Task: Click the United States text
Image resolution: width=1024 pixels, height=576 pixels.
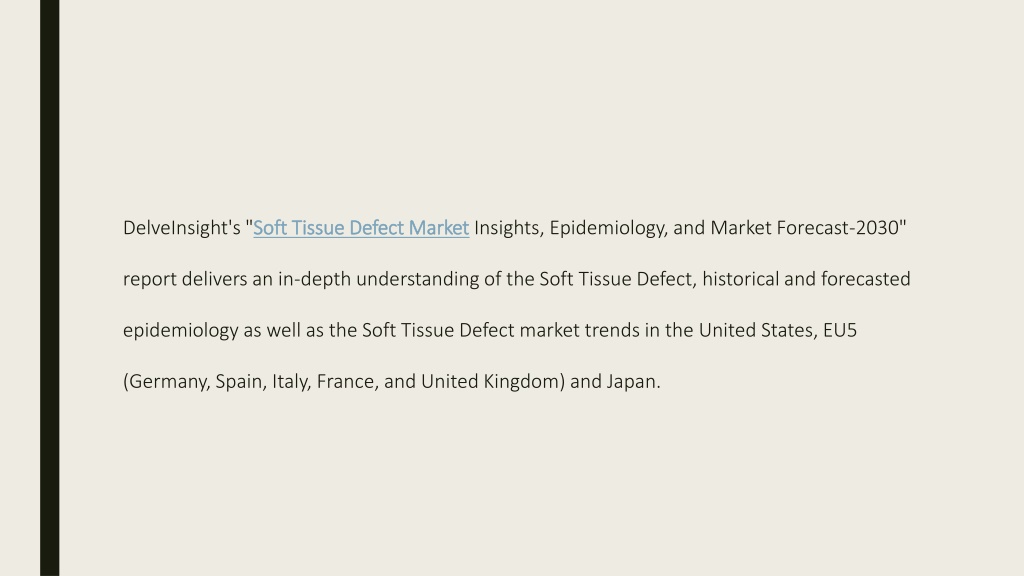Action: (x=758, y=330)
